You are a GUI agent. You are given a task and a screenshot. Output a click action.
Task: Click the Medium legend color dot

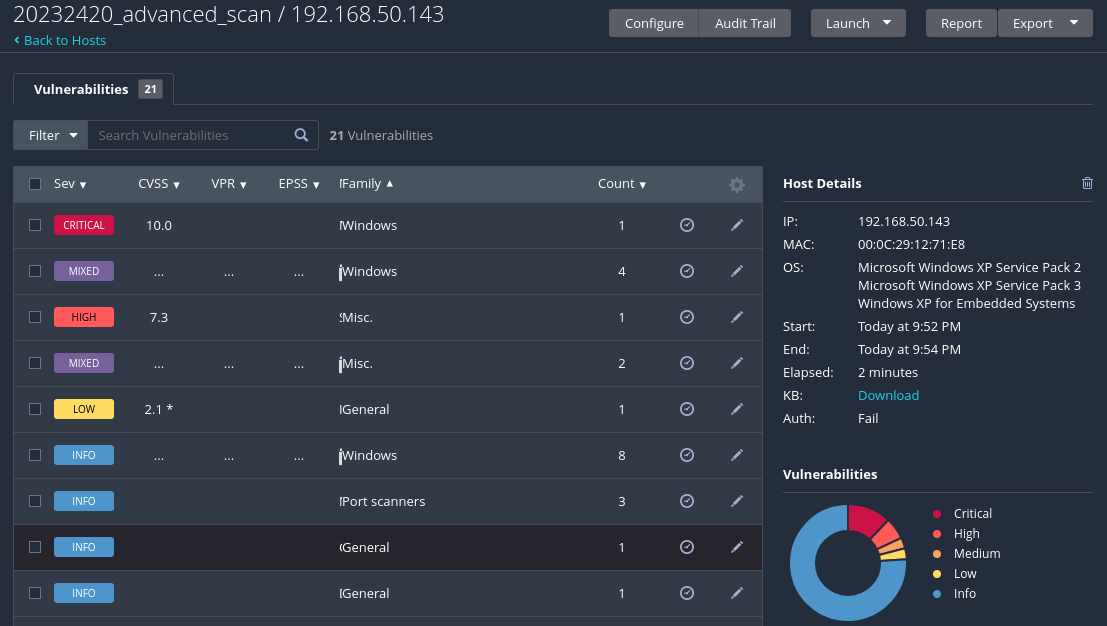(x=937, y=554)
